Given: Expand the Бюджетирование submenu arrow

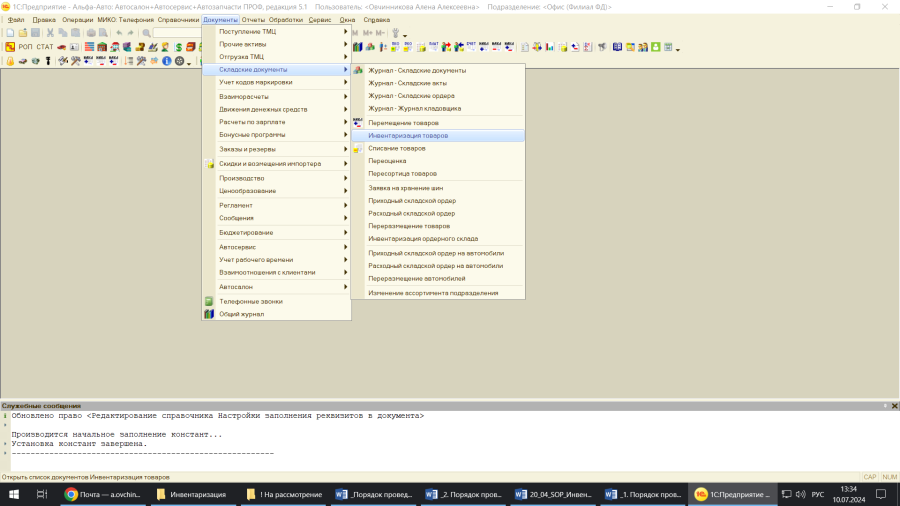Looking at the screenshot, I should click(x=346, y=232).
